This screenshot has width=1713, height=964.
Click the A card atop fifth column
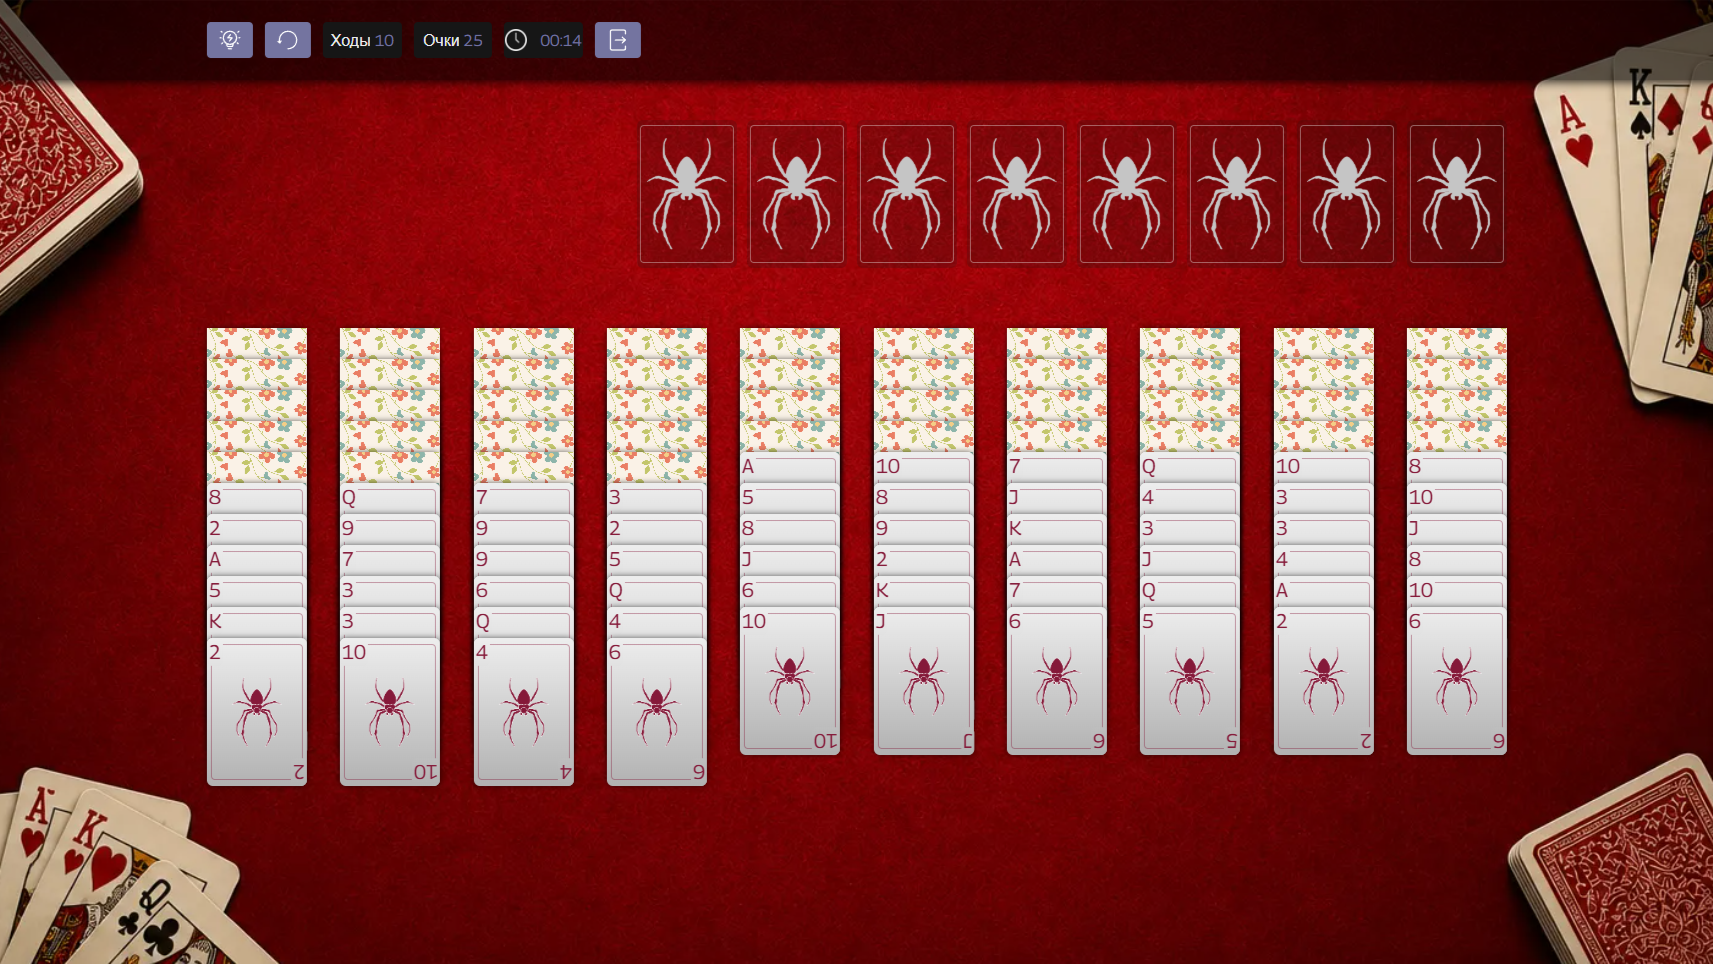click(x=790, y=467)
